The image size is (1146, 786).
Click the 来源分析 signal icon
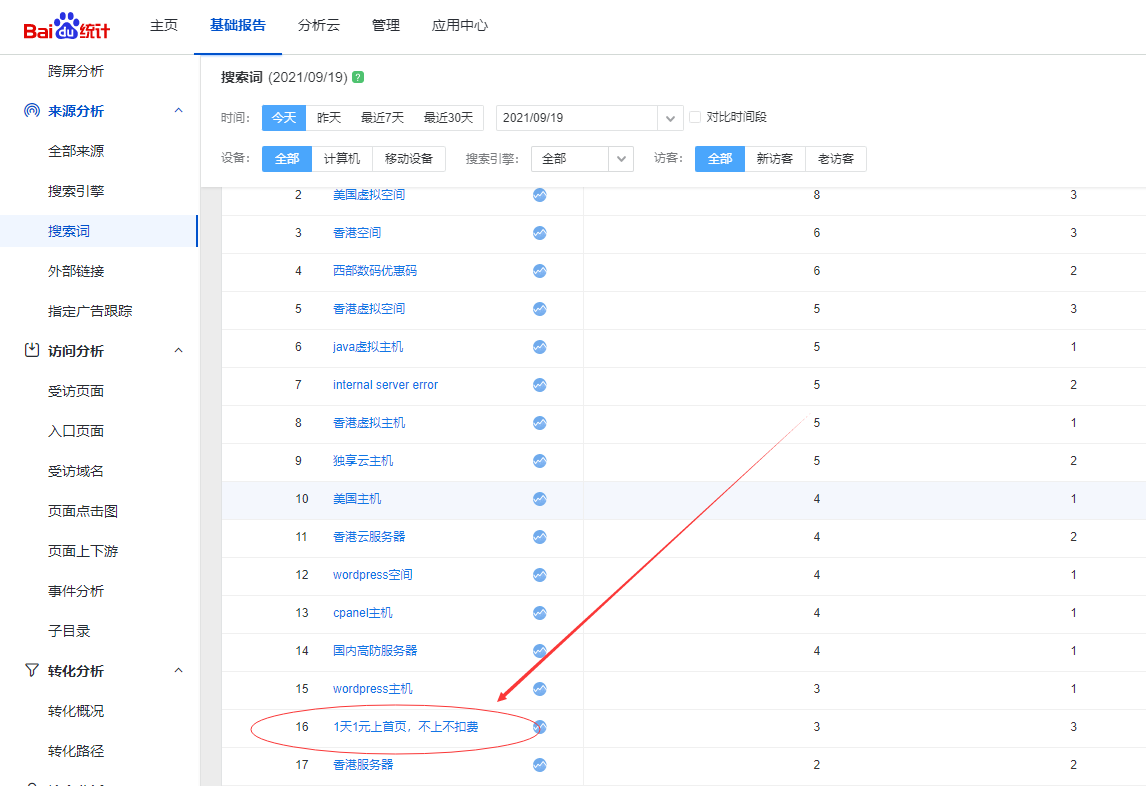pyautogui.click(x=31, y=110)
